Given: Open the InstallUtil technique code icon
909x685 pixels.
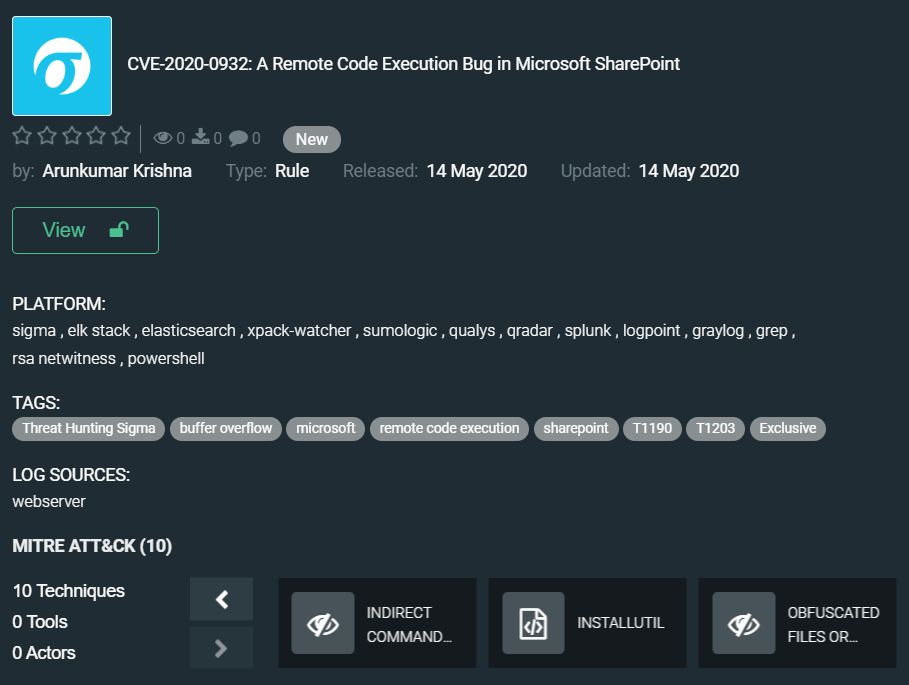Looking at the screenshot, I should pos(533,623).
